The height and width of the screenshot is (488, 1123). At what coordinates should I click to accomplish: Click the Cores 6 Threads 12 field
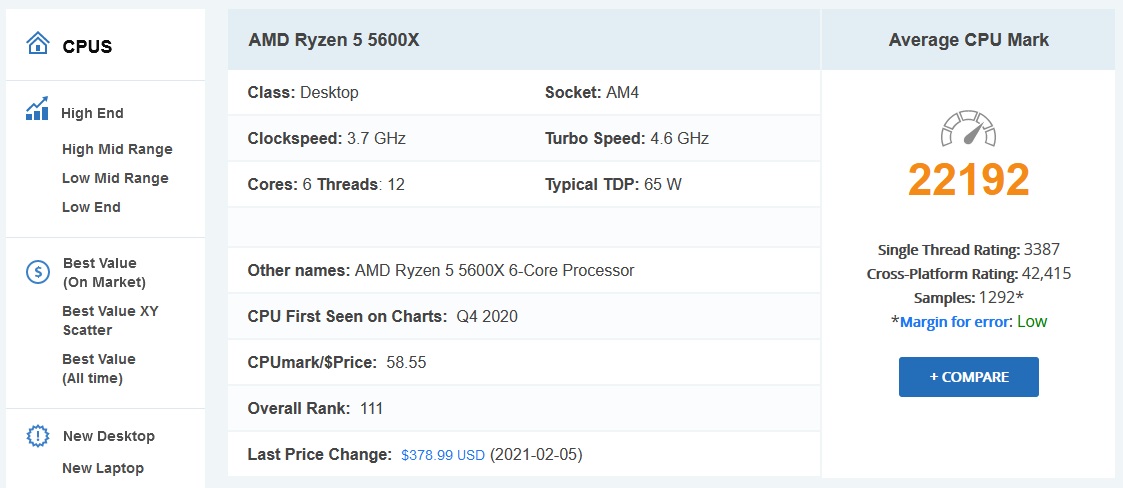(x=326, y=184)
